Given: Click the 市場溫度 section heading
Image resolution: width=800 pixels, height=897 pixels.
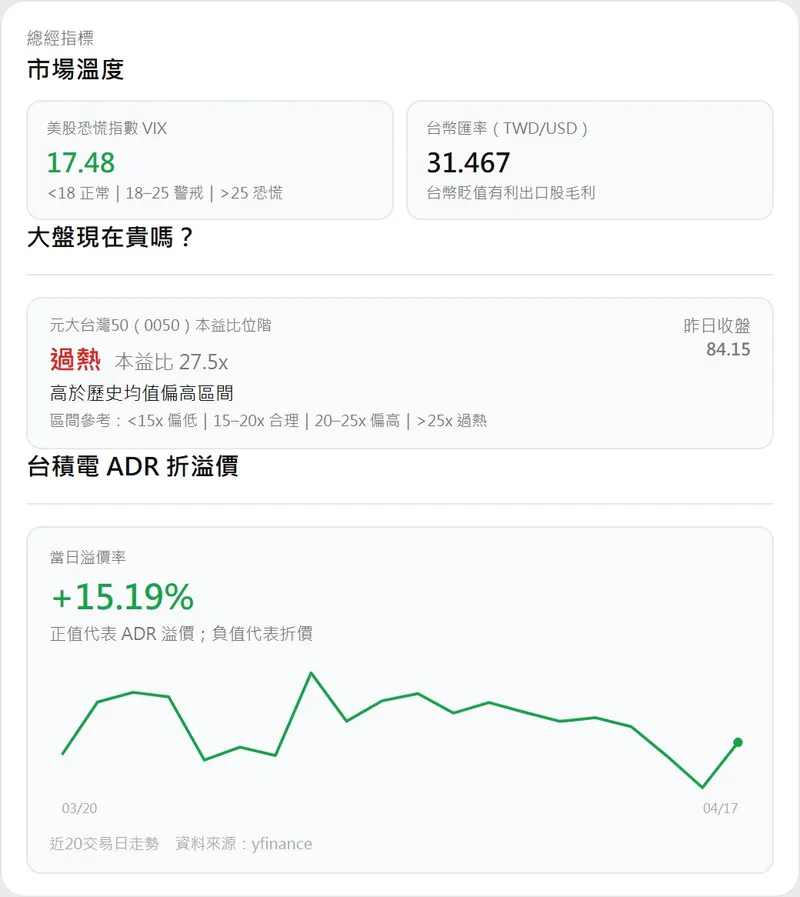Looking at the screenshot, I should 76,70.
